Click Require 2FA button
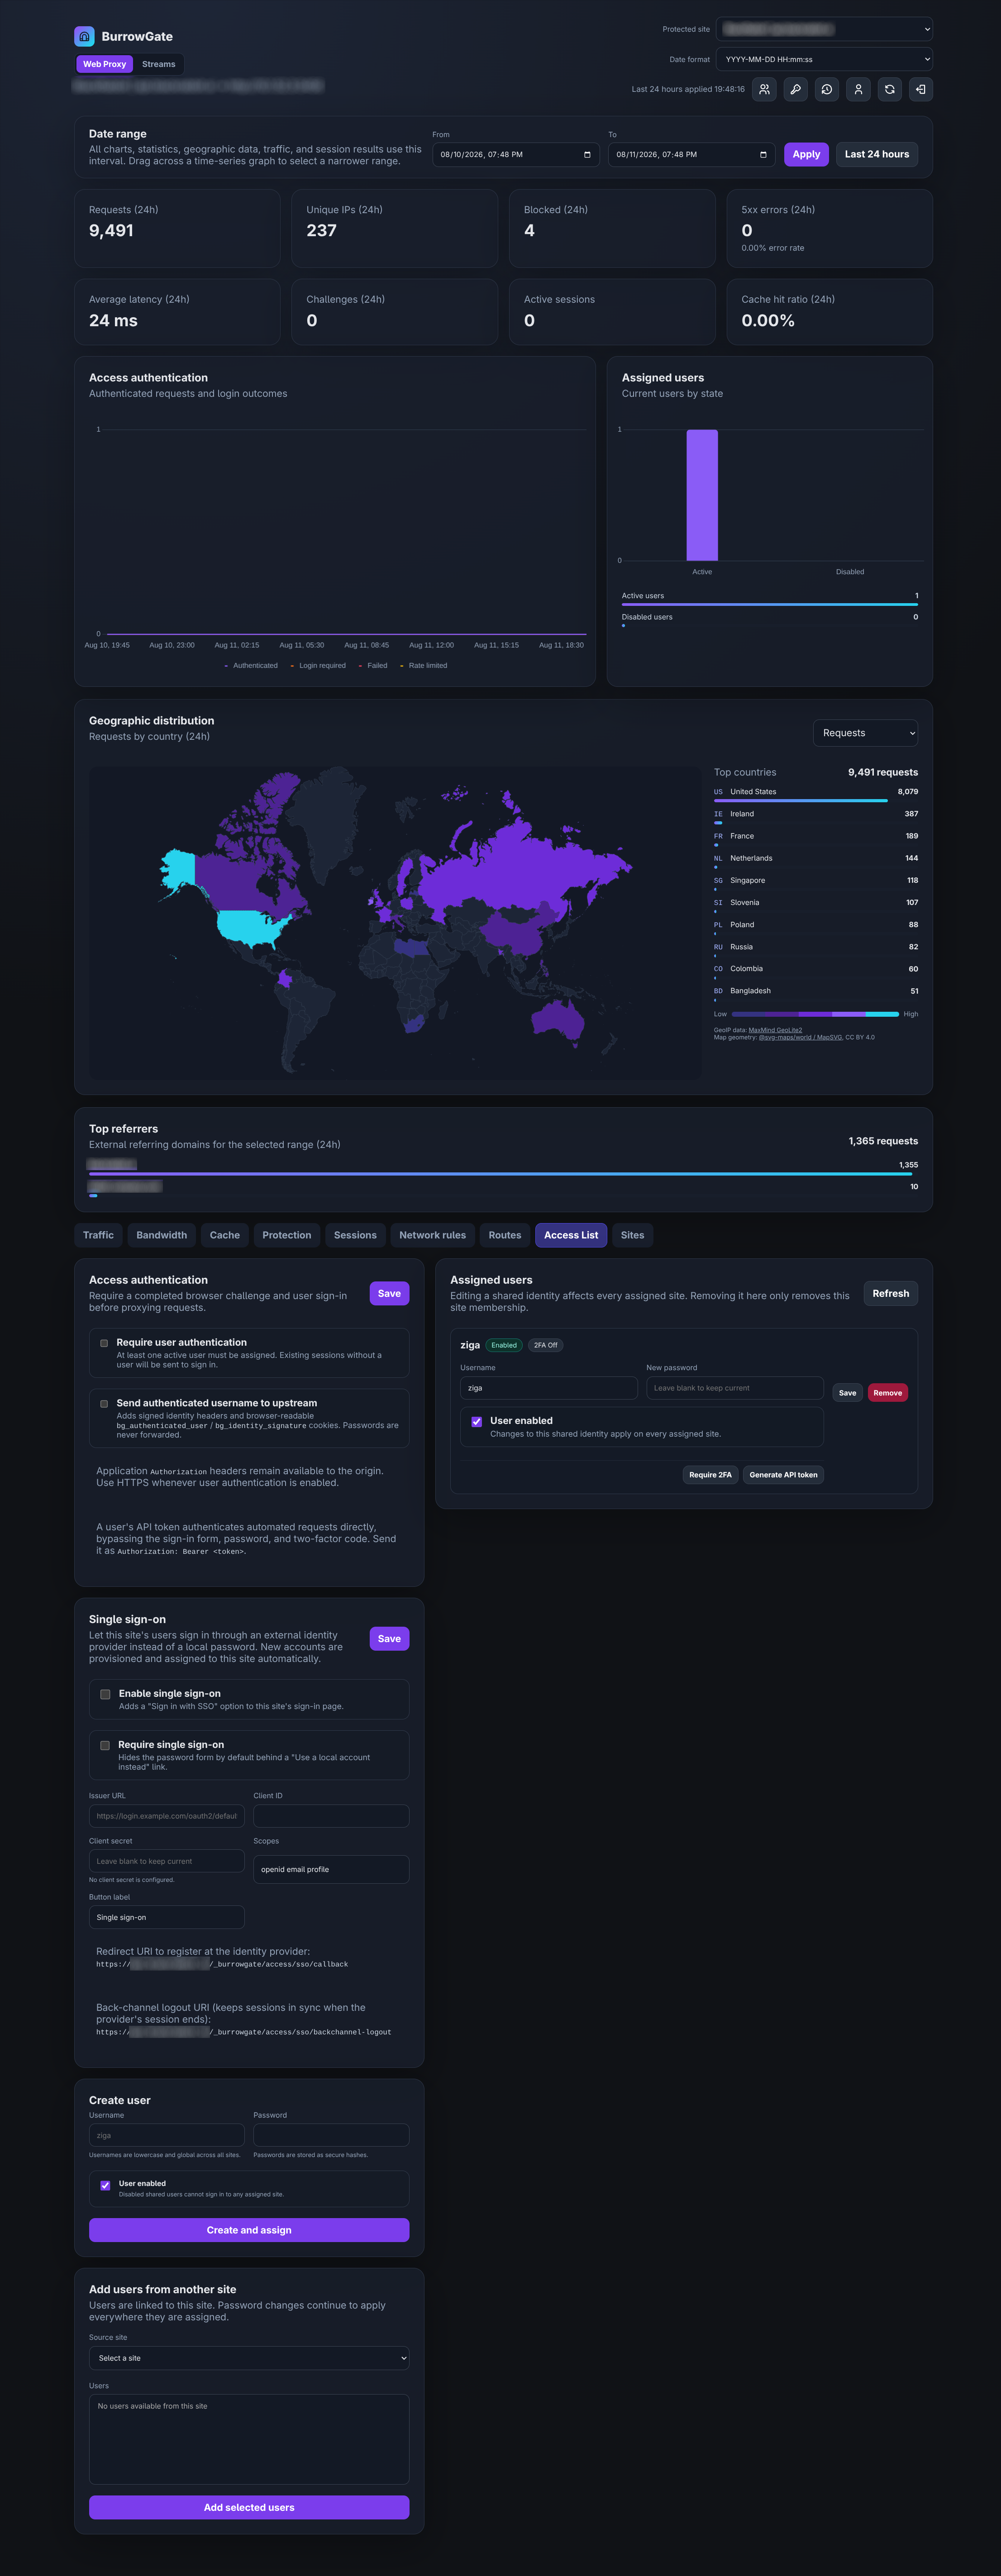 [x=710, y=1475]
